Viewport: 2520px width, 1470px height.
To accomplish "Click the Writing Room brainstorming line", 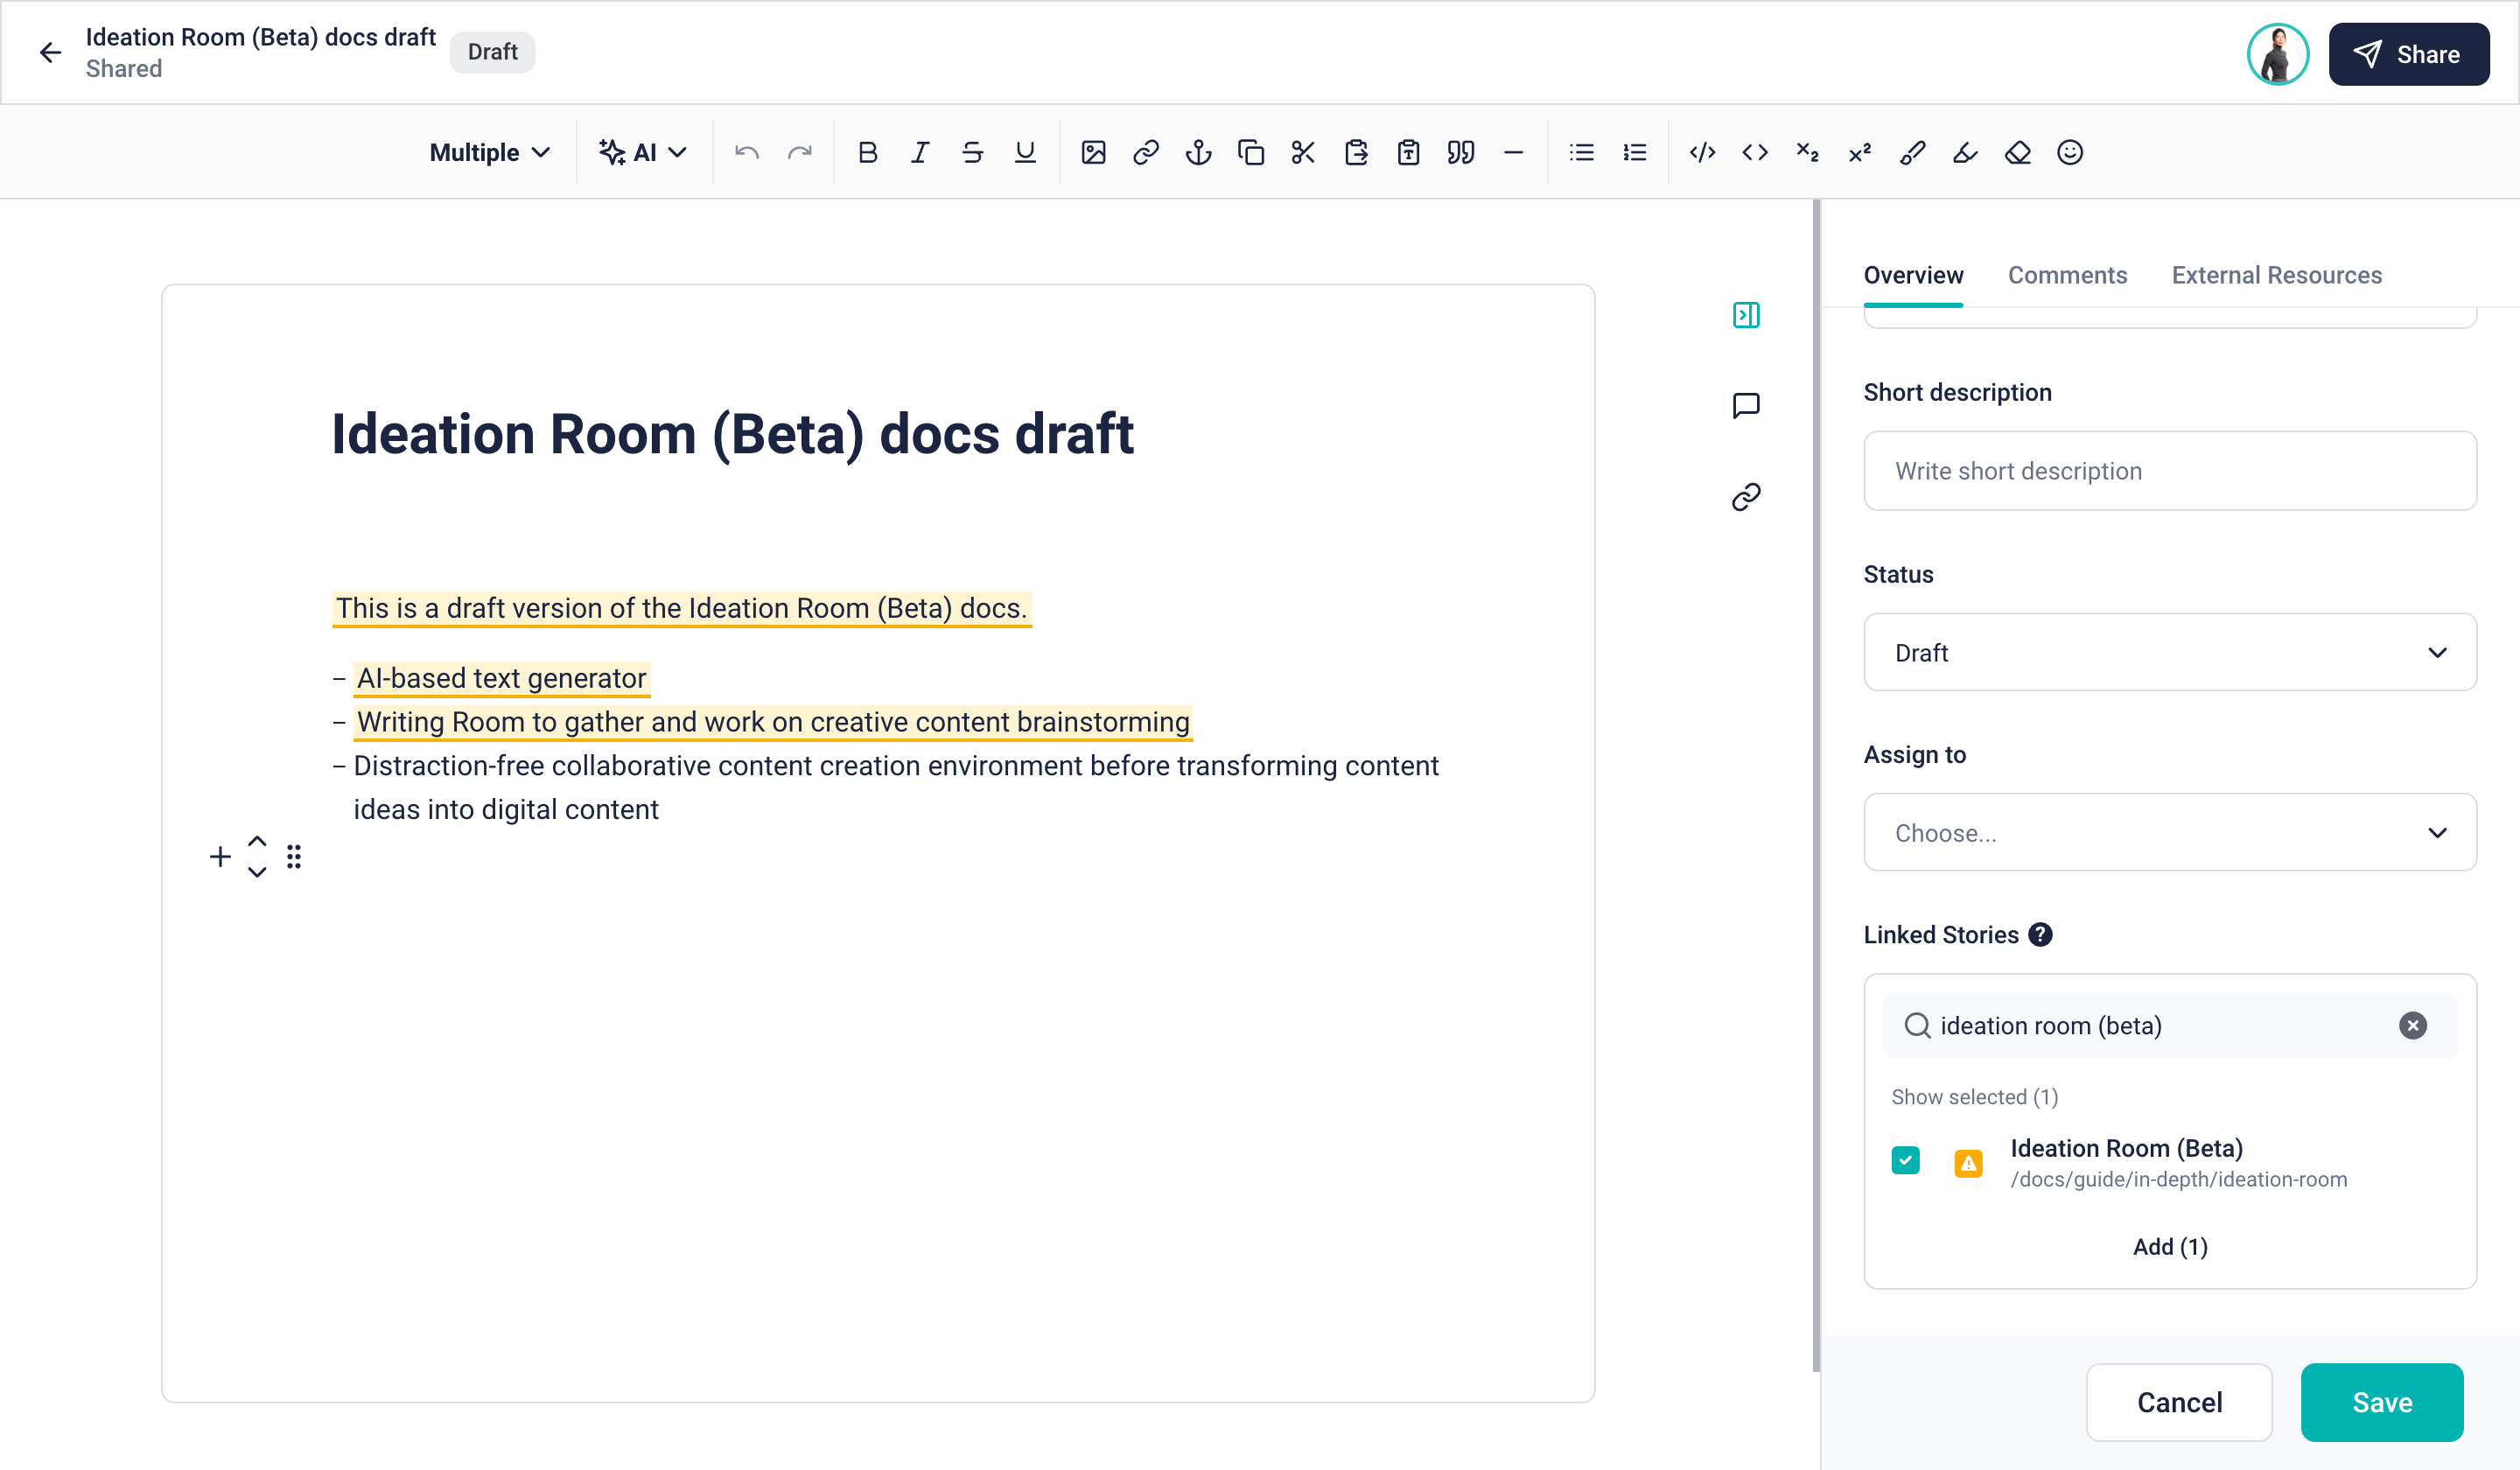I will (773, 722).
